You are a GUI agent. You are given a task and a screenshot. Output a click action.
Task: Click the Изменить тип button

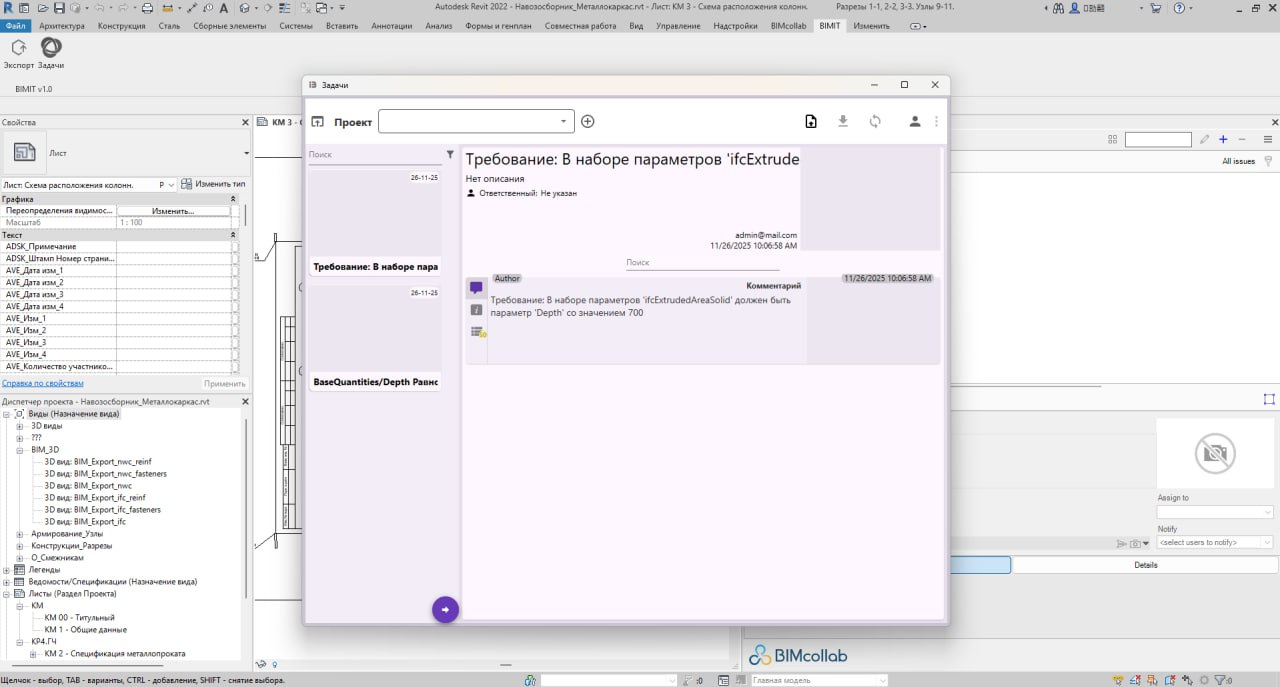(x=213, y=185)
